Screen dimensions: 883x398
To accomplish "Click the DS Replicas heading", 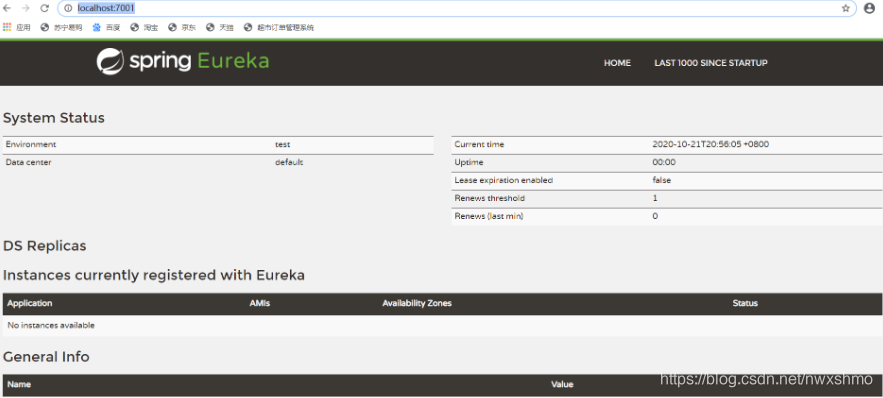I will click(x=44, y=246).
